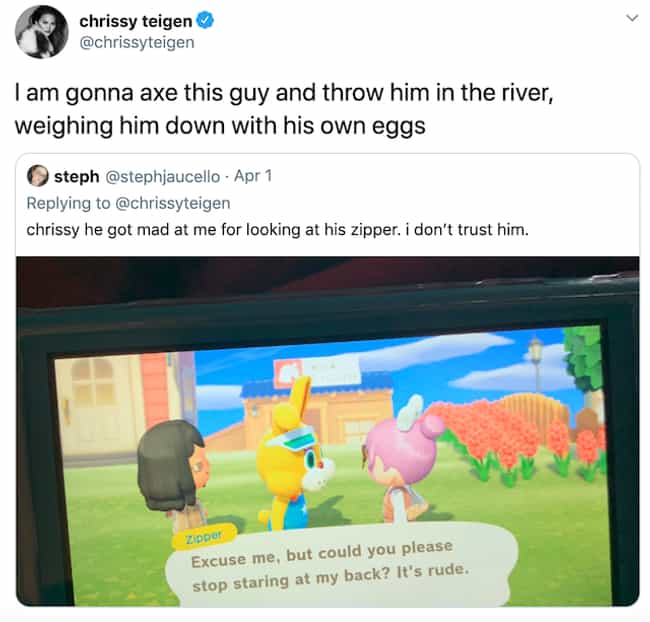Click the @chrissyteigen mention in Replying to

tap(172, 203)
